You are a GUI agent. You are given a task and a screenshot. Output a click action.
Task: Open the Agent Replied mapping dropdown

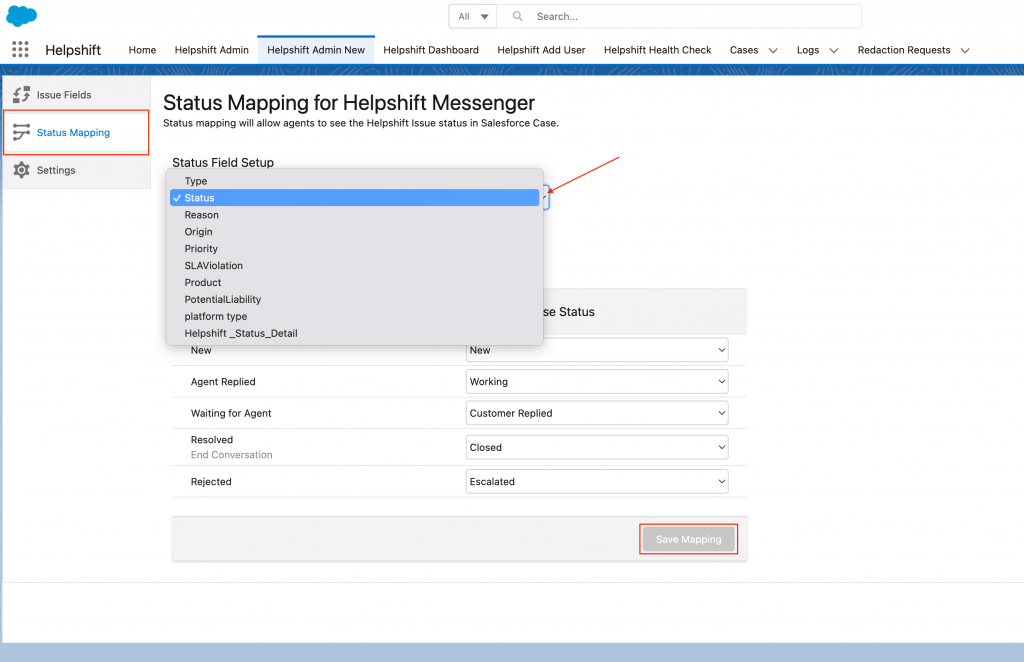coord(597,382)
